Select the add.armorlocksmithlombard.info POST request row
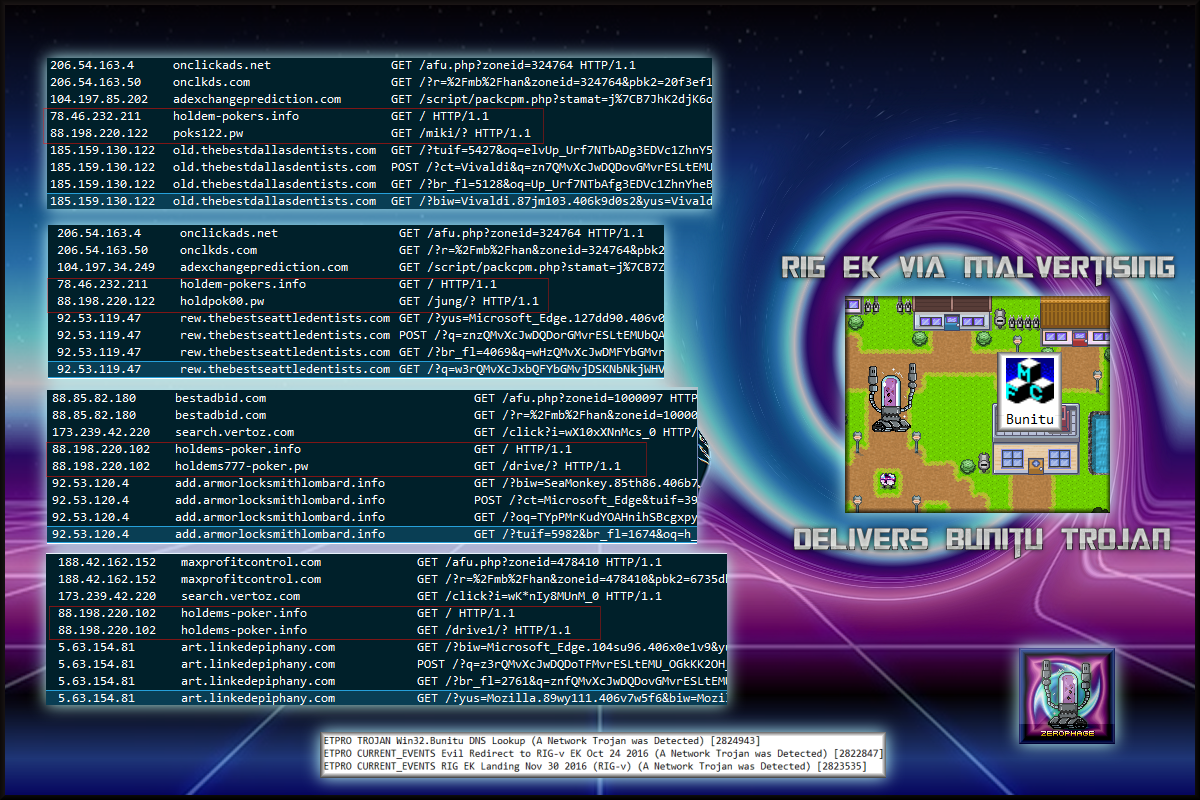1200x800 pixels. 372,500
